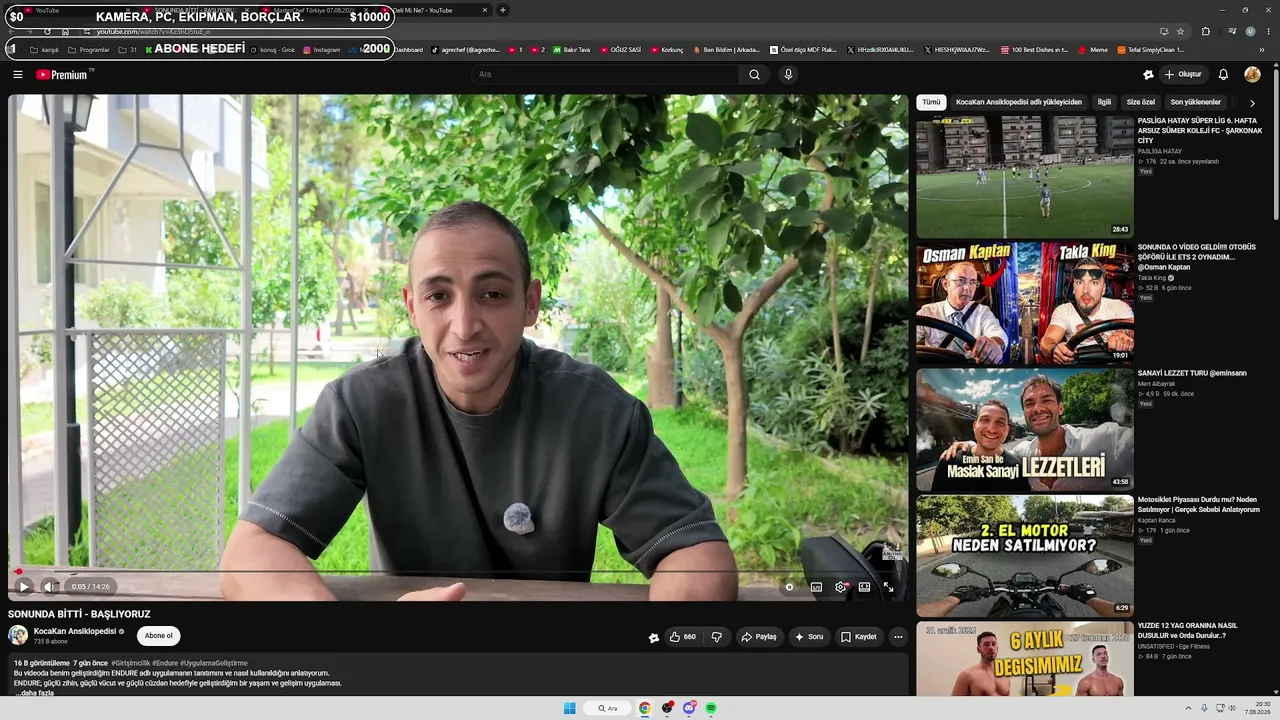Open Spotify from the taskbar

coord(711,708)
